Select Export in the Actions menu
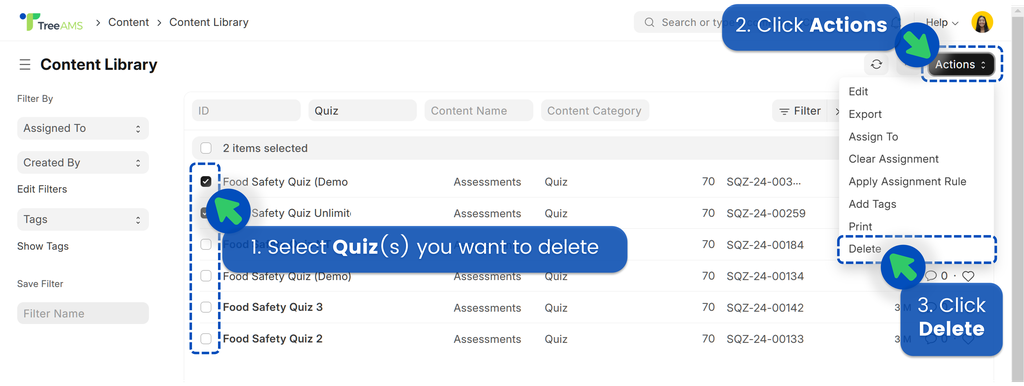 [x=865, y=114]
